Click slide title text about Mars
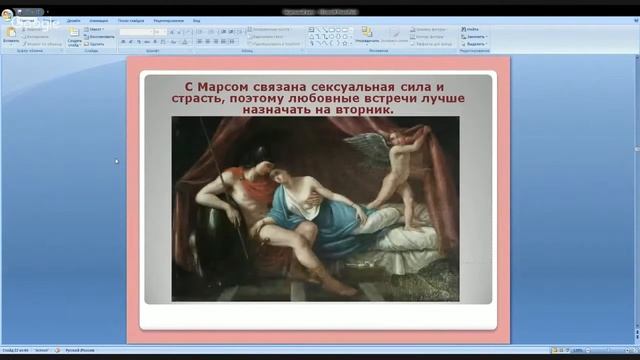 (318, 98)
